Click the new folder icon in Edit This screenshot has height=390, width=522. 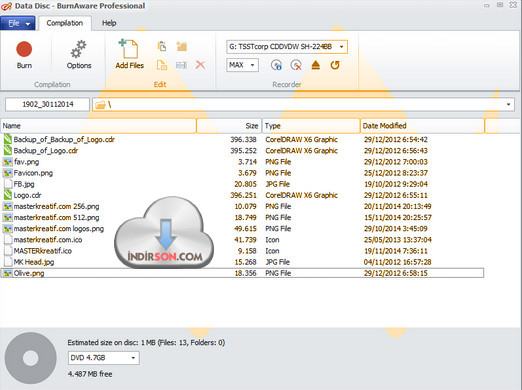coord(182,46)
